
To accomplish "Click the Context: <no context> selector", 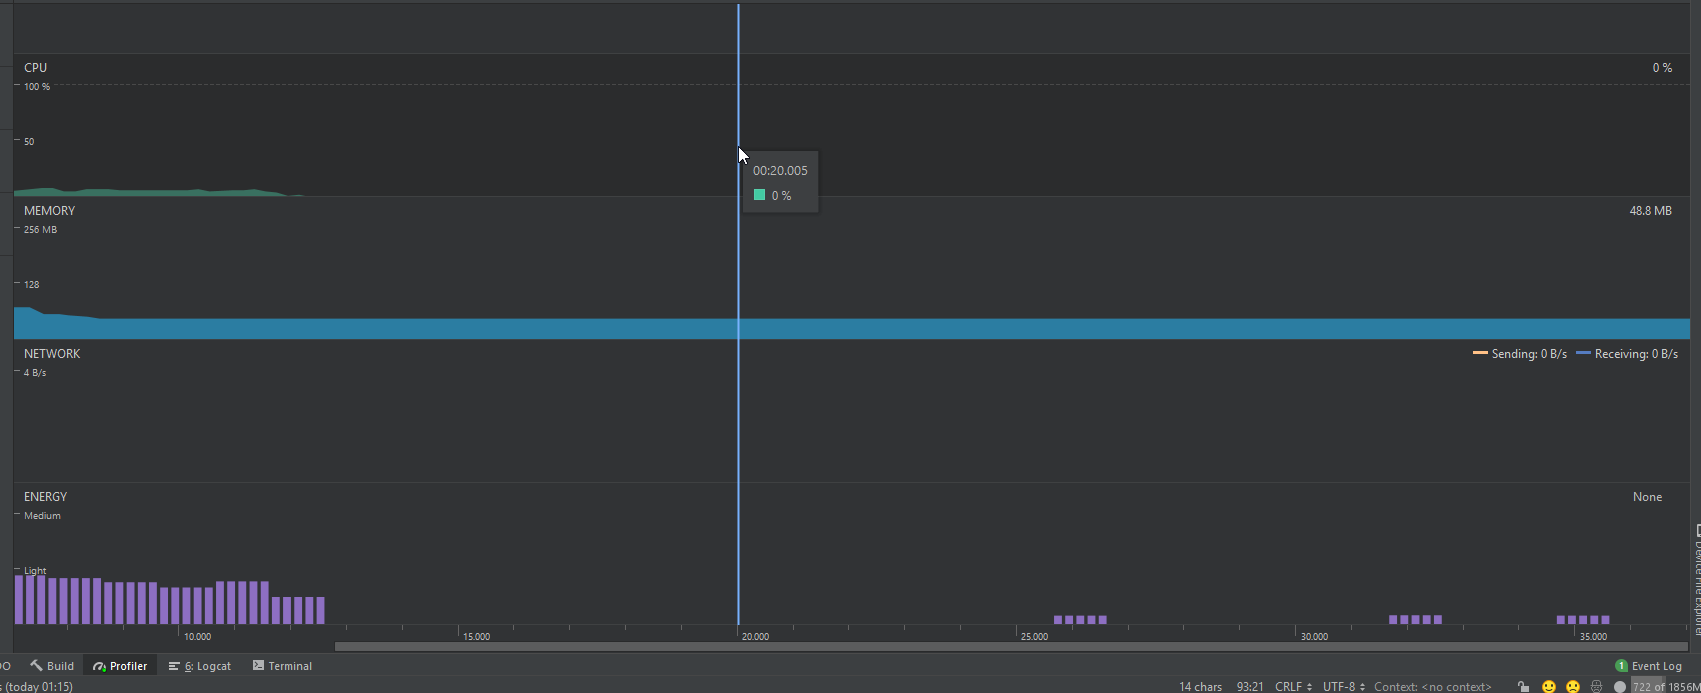I will click(1432, 687).
